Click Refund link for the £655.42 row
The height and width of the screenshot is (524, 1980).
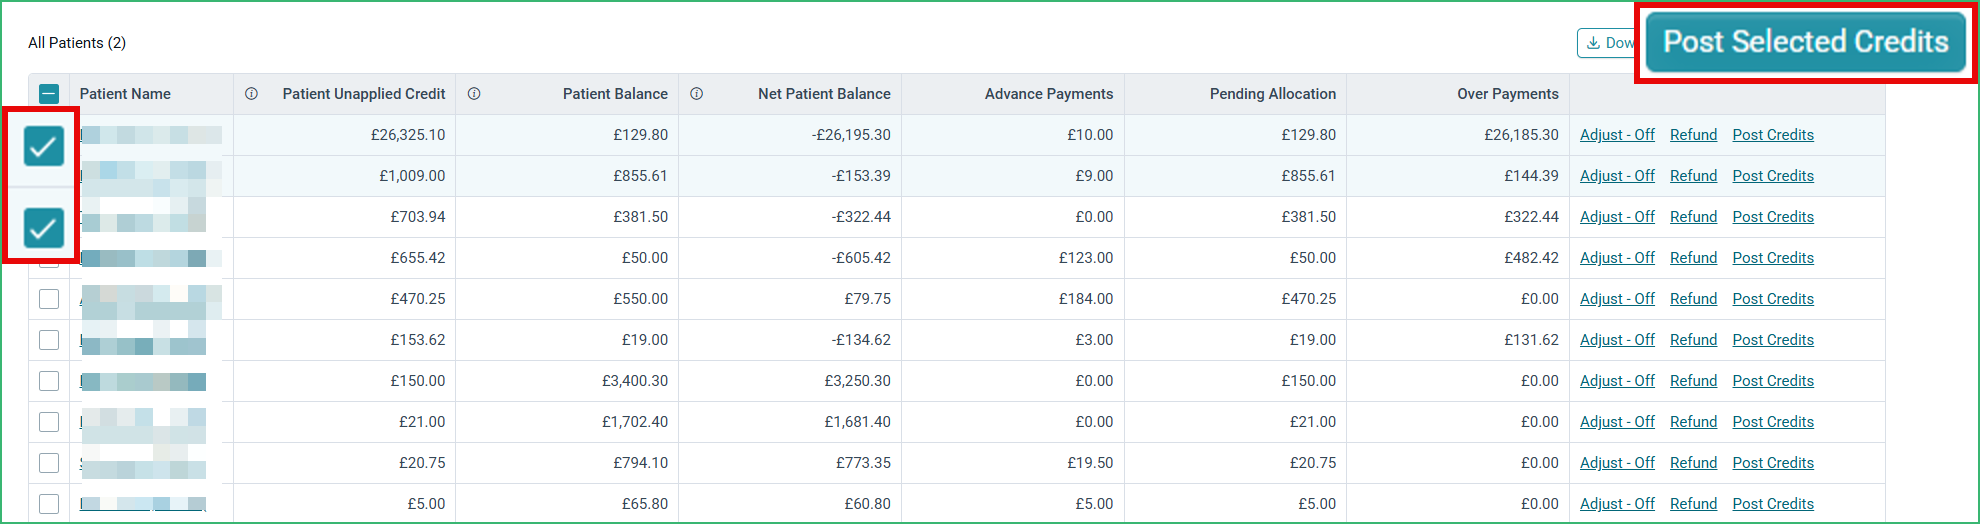[x=1693, y=258]
